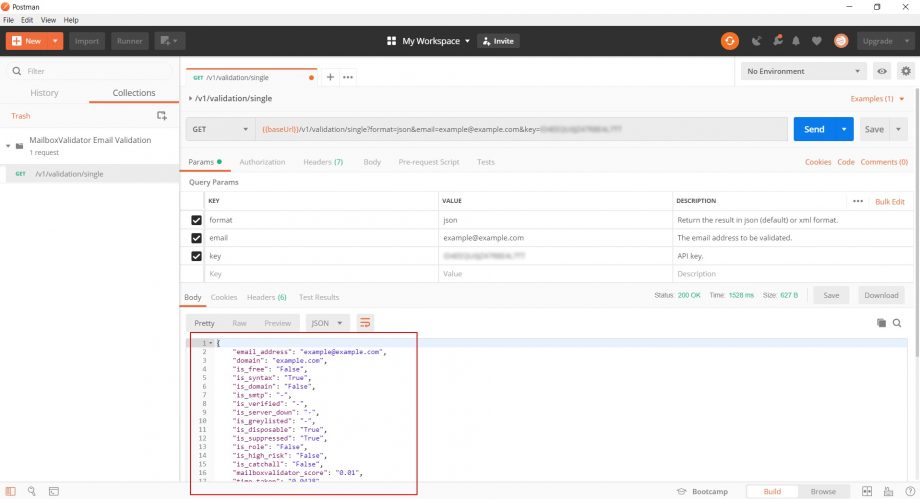The height and width of the screenshot is (499, 920).
Task: Uncheck the format parameter checkbox
Action: pos(196,220)
